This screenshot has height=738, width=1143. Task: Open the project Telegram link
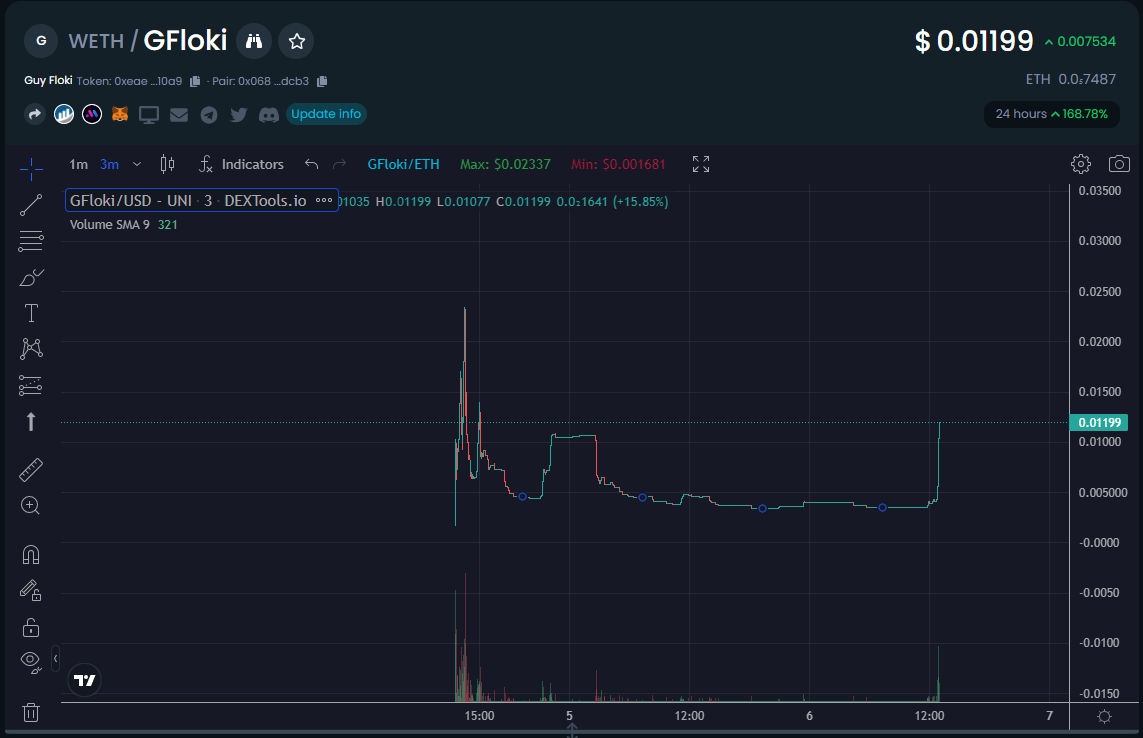209,115
